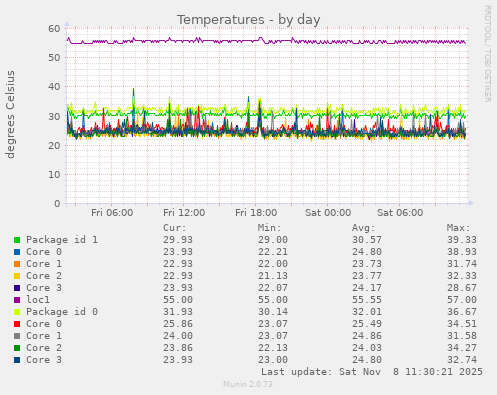This screenshot has width=497, height=395.
Task: Select the Core 3 max value 28.67
Action: (462, 288)
